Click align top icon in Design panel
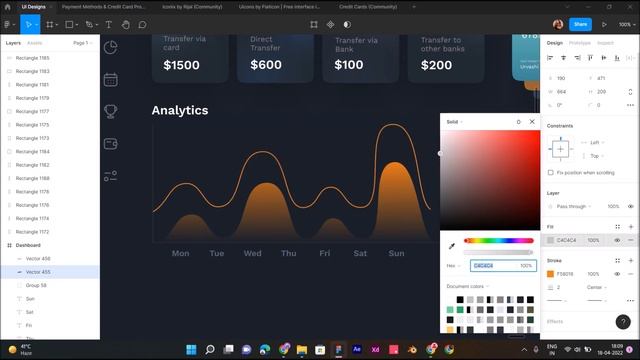The width and height of the screenshot is (640, 360). point(590,58)
